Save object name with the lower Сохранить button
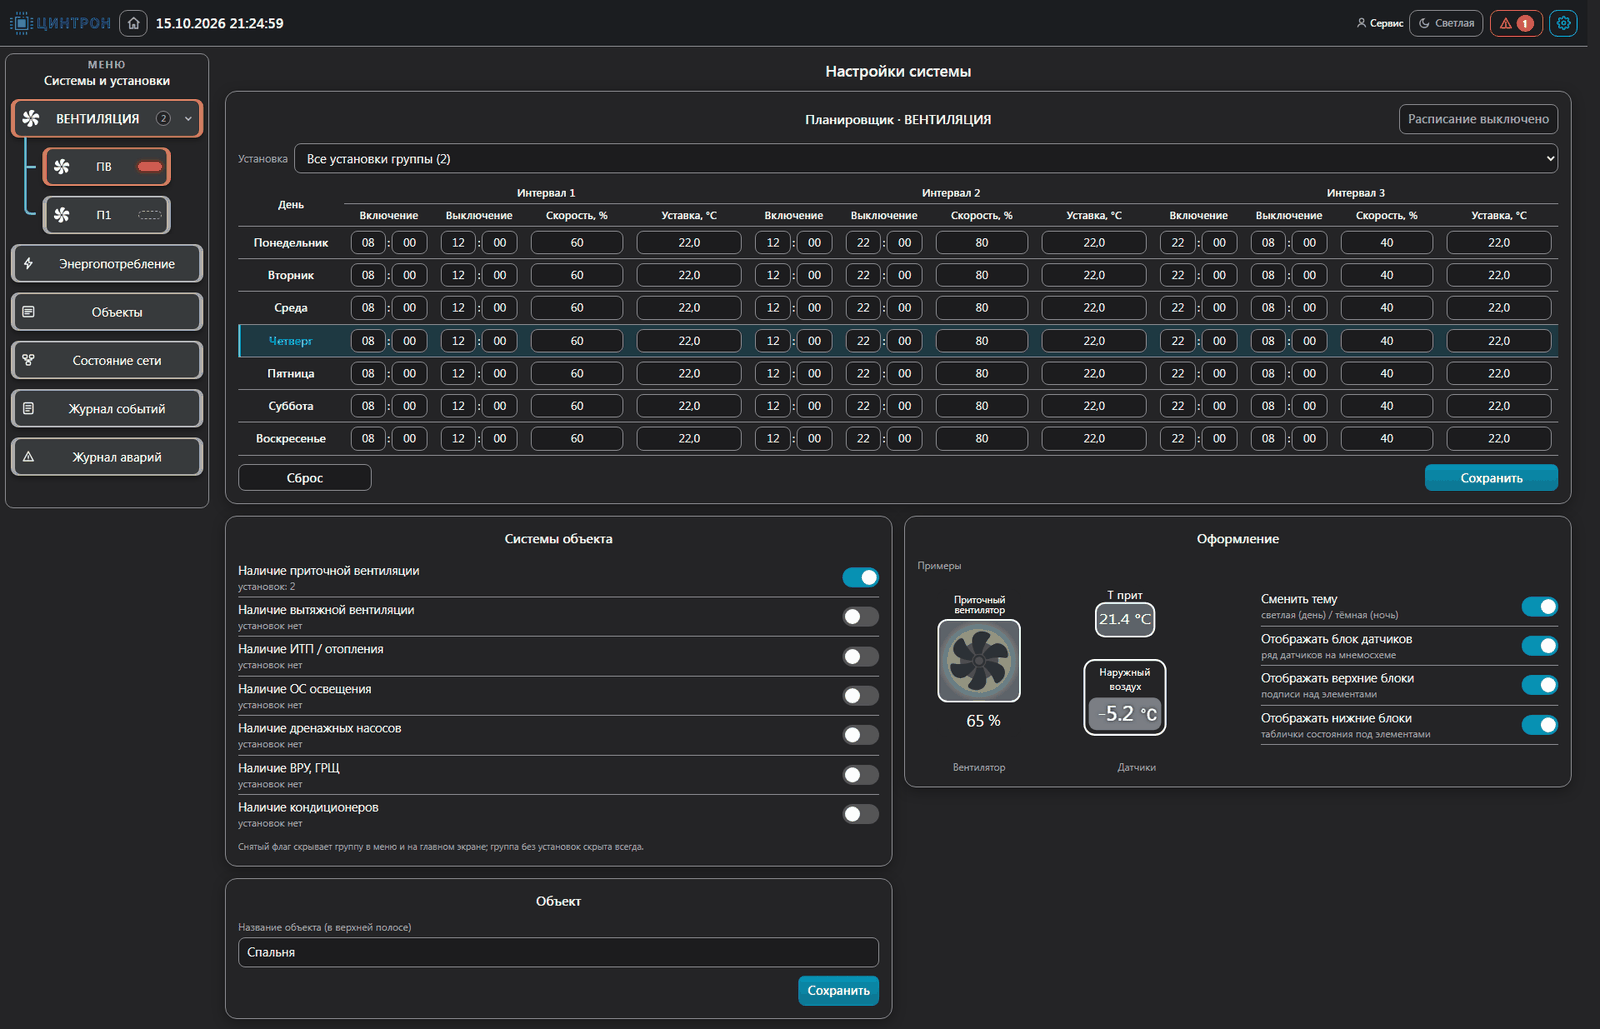This screenshot has width=1600, height=1029. click(838, 991)
